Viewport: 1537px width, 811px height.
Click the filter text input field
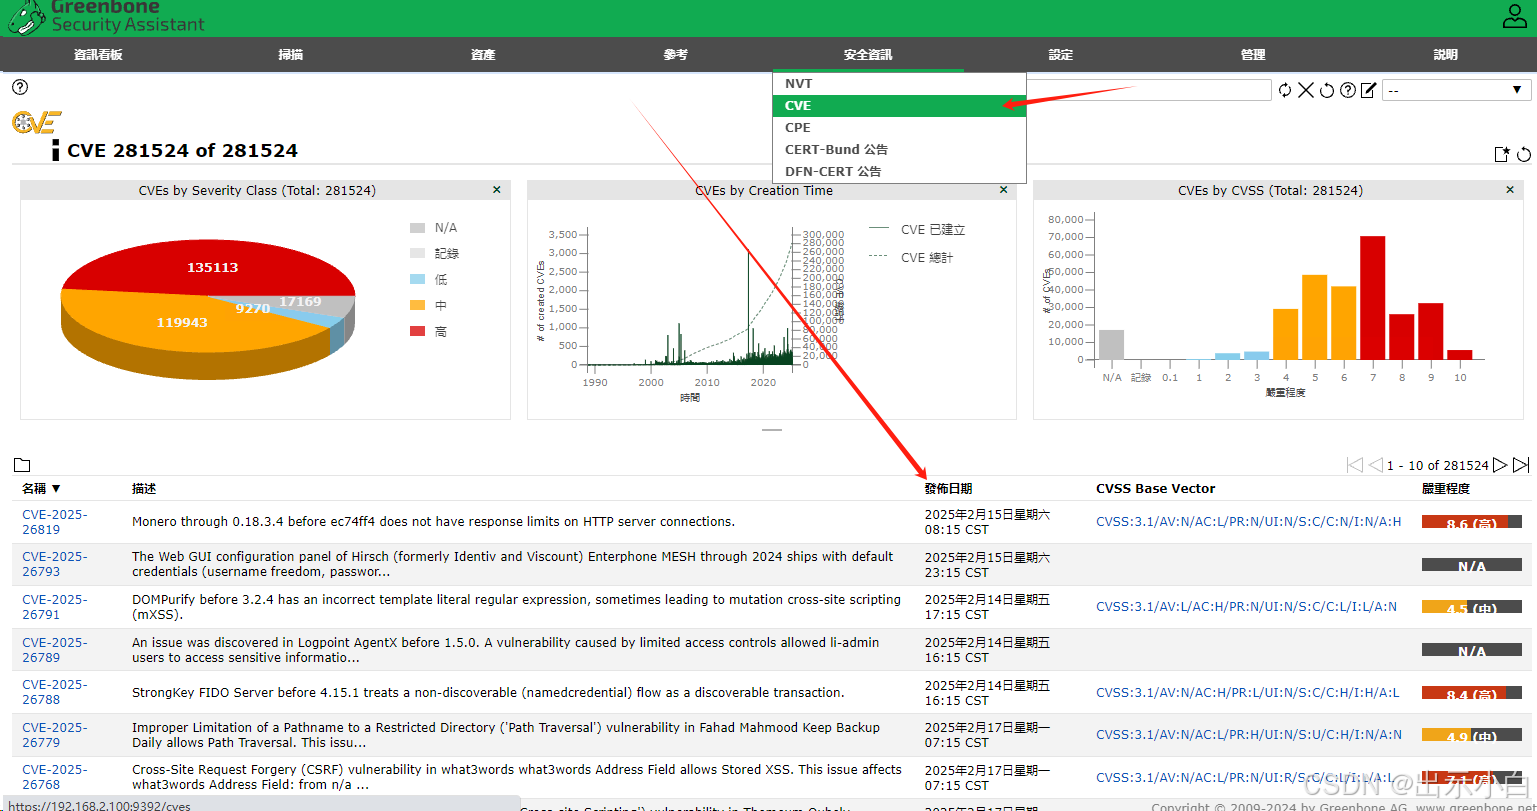coord(1149,90)
